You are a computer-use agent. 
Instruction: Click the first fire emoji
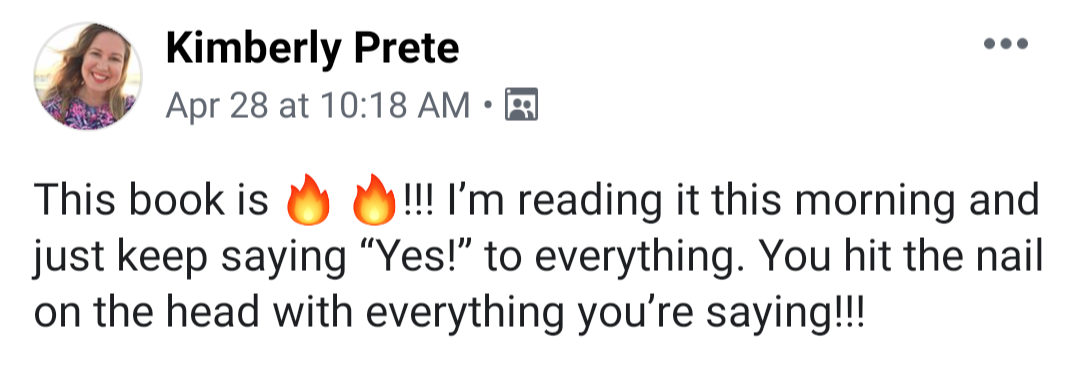tap(308, 200)
